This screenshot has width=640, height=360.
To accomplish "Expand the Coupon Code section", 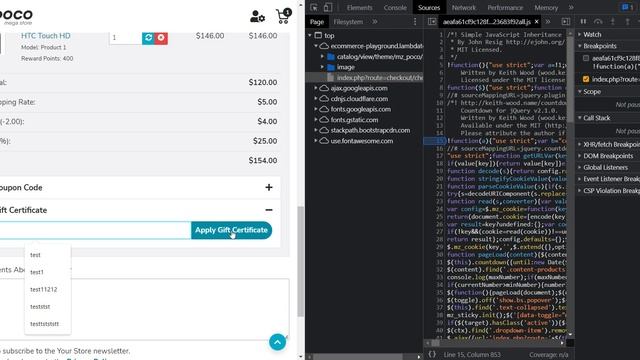I will pyautogui.click(x=269, y=187).
